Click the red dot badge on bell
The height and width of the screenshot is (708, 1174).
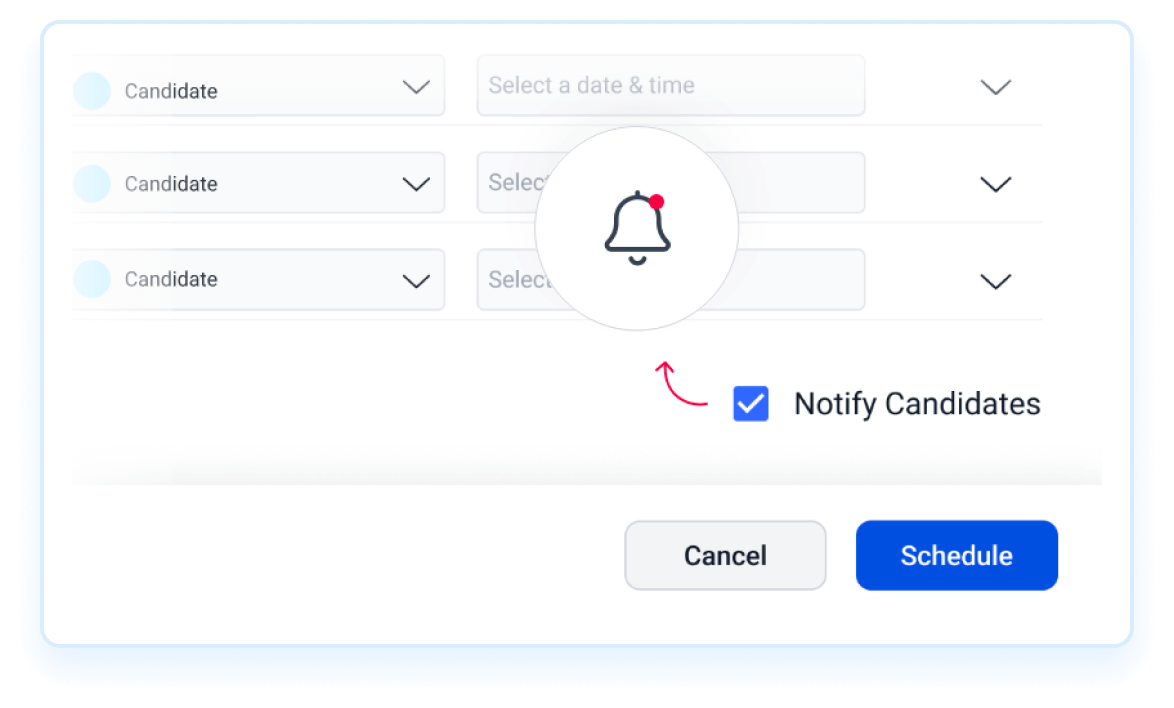[x=657, y=201]
